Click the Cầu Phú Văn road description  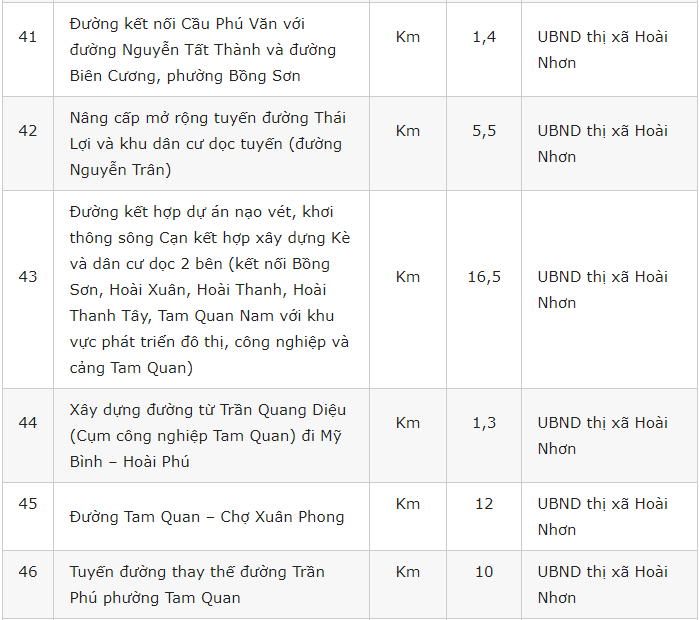click(203, 50)
